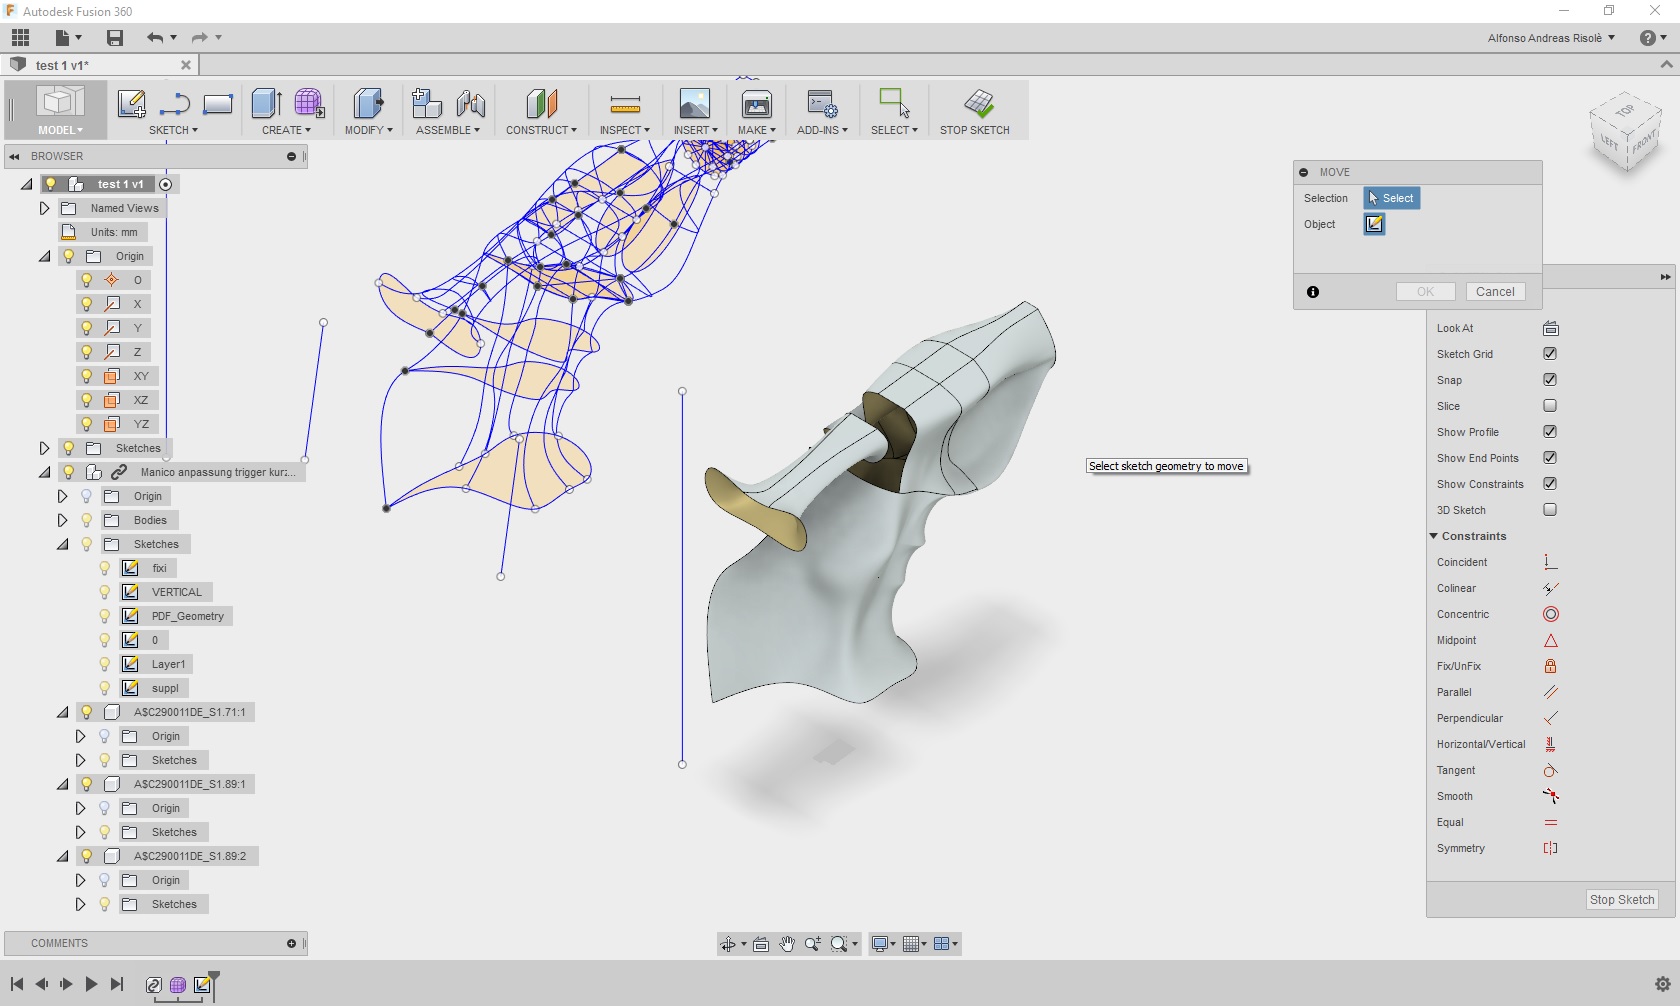Viewport: 1680px width, 1006px height.
Task: Collapse the Constraints section
Action: 1432,536
